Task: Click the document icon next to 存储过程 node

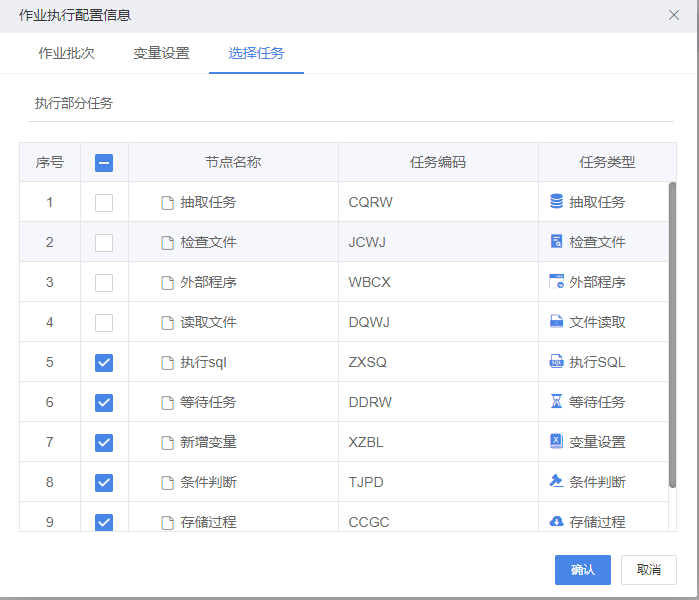Action: pos(168,522)
